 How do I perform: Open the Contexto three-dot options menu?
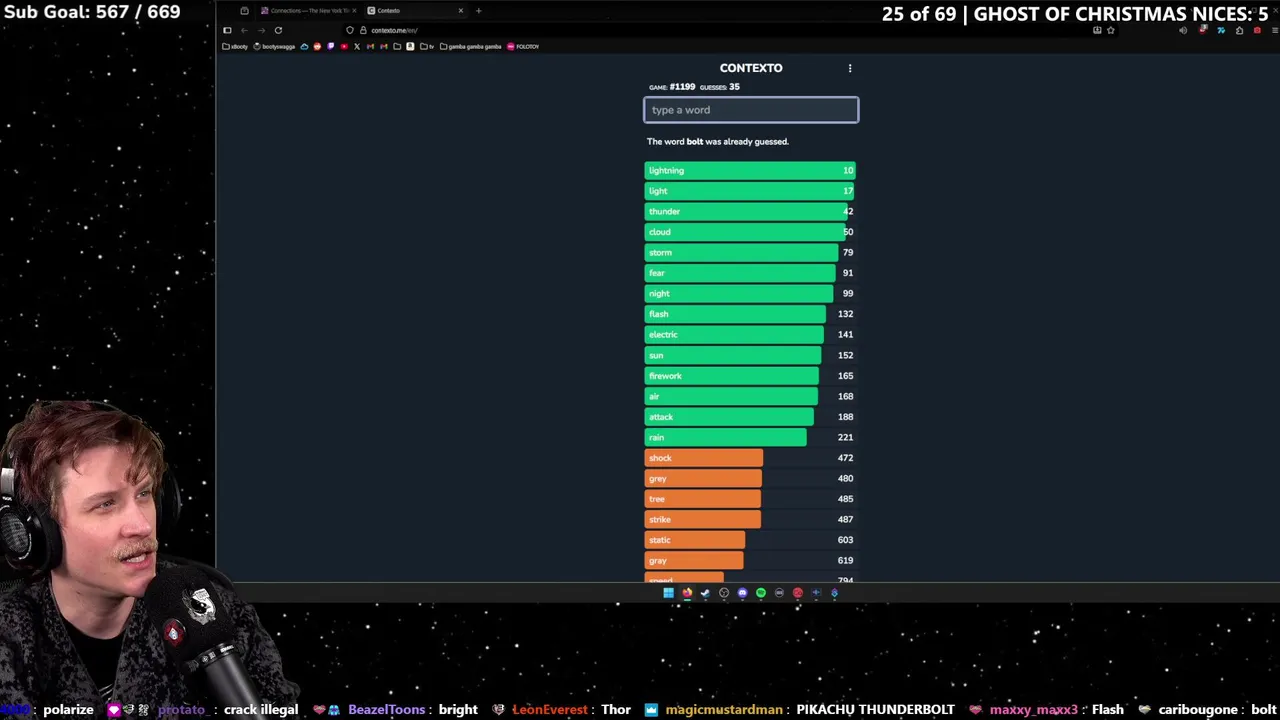[850, 68]
